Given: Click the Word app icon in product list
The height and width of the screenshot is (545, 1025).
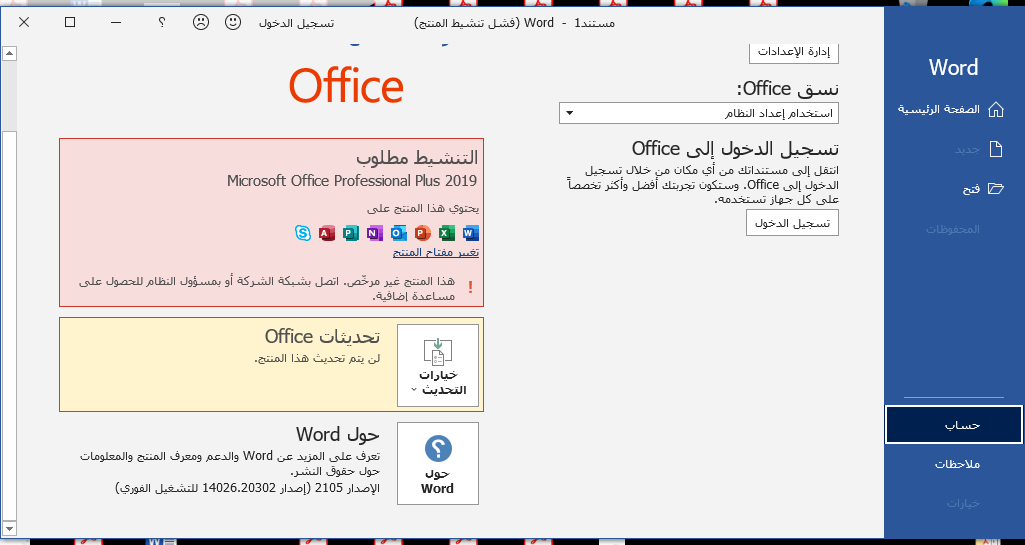Looking at the screenshot, I should [471, 233].
